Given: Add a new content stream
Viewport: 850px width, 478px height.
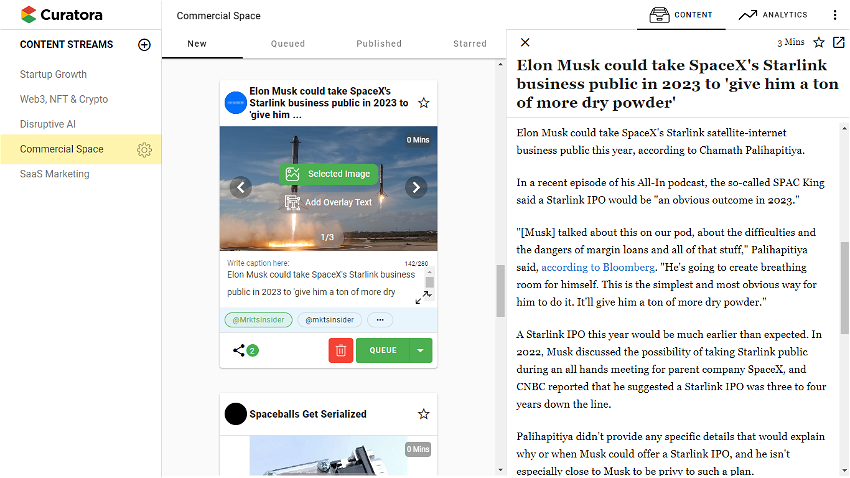Looking at the screenshot, I should click(144, 44).
